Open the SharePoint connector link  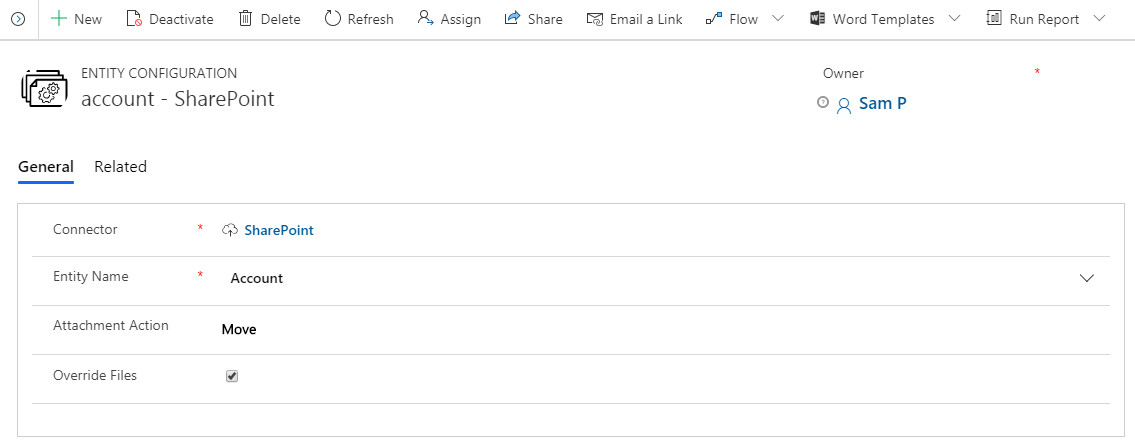click(x=279, y=230)
